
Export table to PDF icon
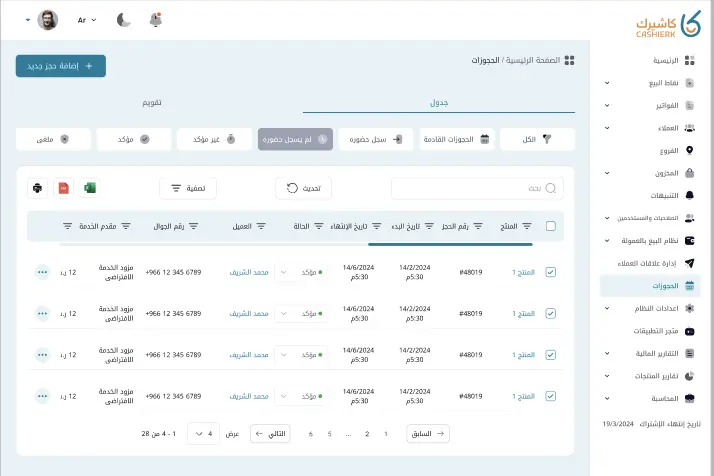tap(64, 188)
